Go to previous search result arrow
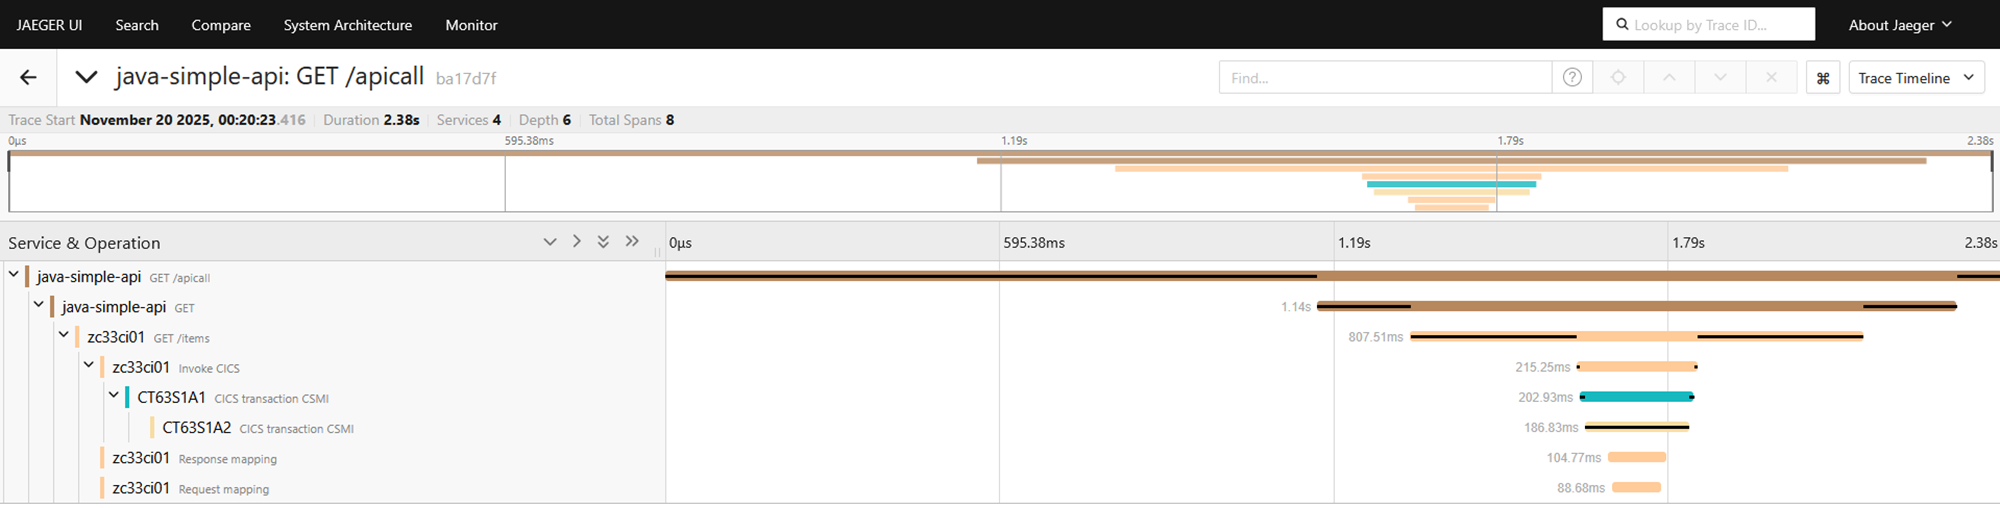This screenshot has width=2000, height=508. tap(1669, 77)
